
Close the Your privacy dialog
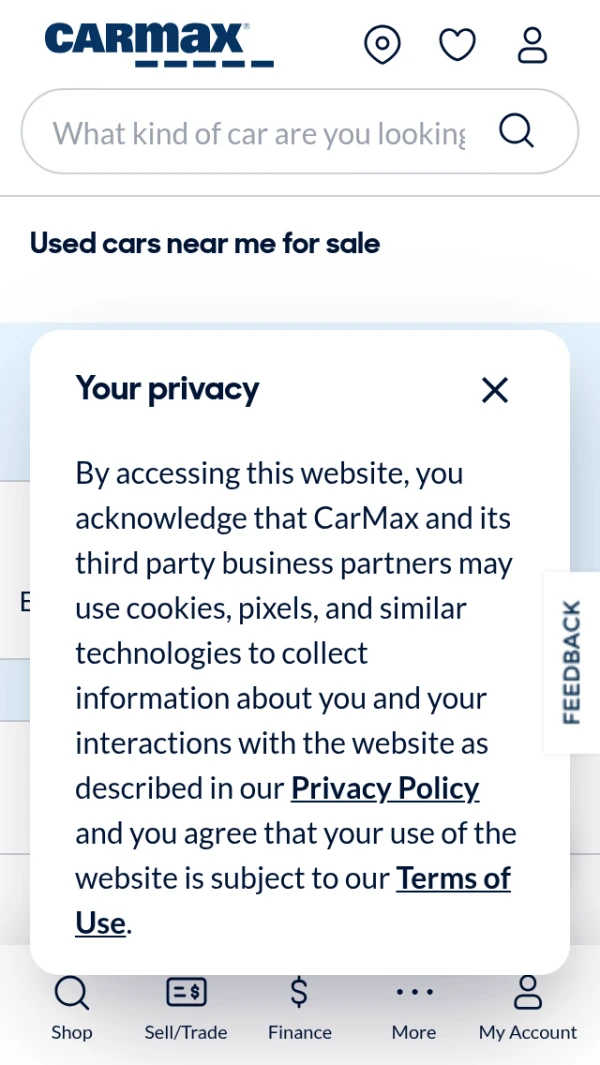tap(495, 390)
